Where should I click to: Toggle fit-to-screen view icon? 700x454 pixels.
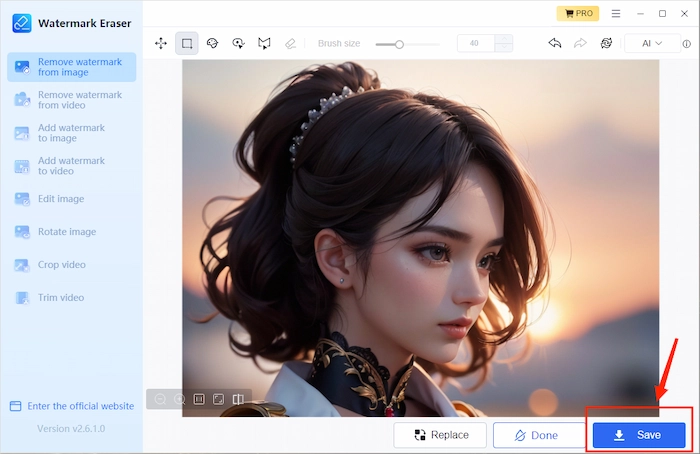click(218, 399)
